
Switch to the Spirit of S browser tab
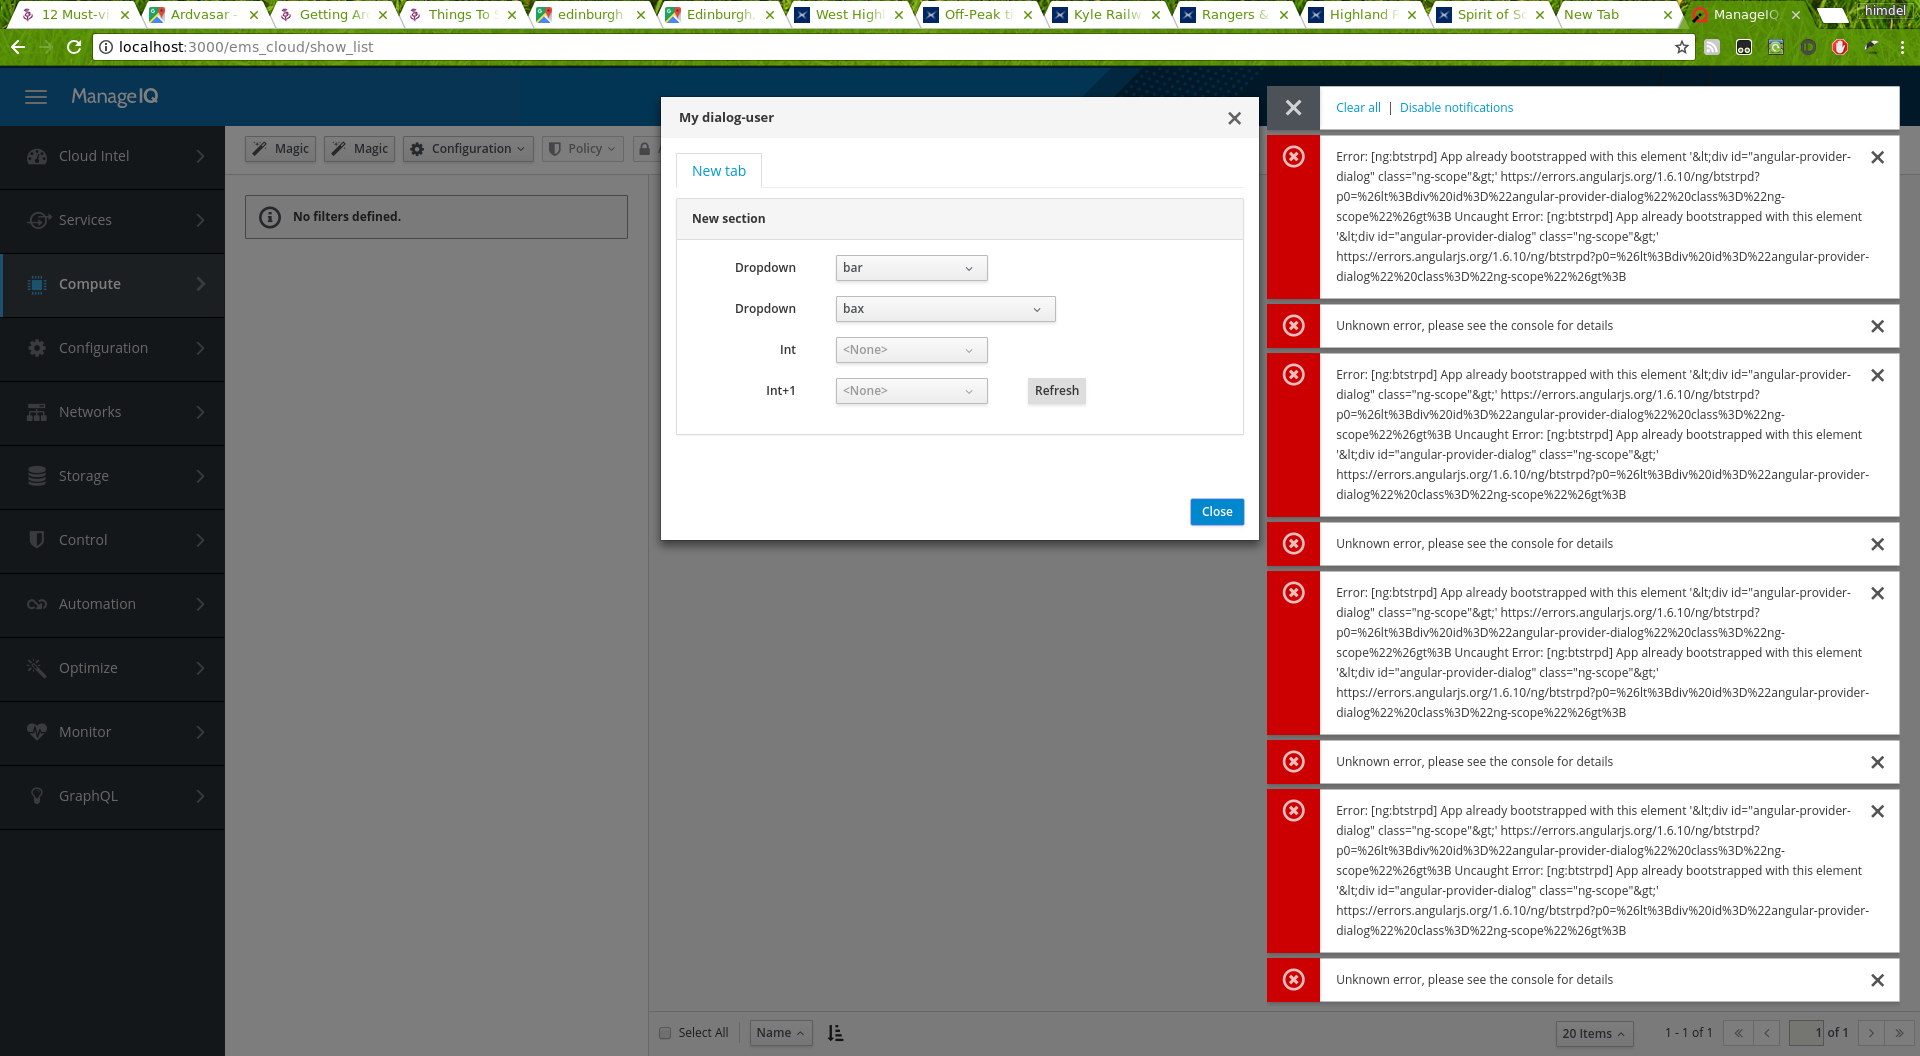1490,15
